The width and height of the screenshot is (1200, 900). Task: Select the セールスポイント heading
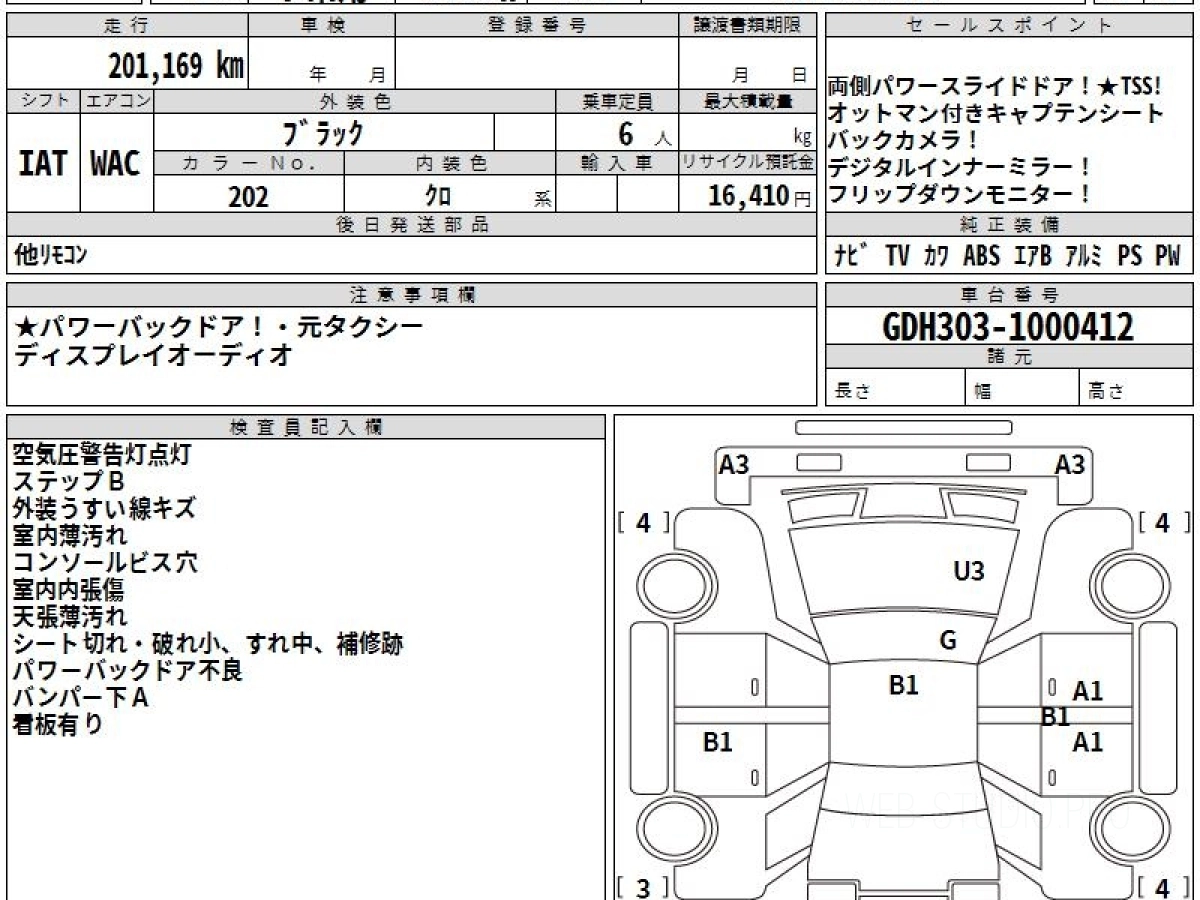(1009, 26)
